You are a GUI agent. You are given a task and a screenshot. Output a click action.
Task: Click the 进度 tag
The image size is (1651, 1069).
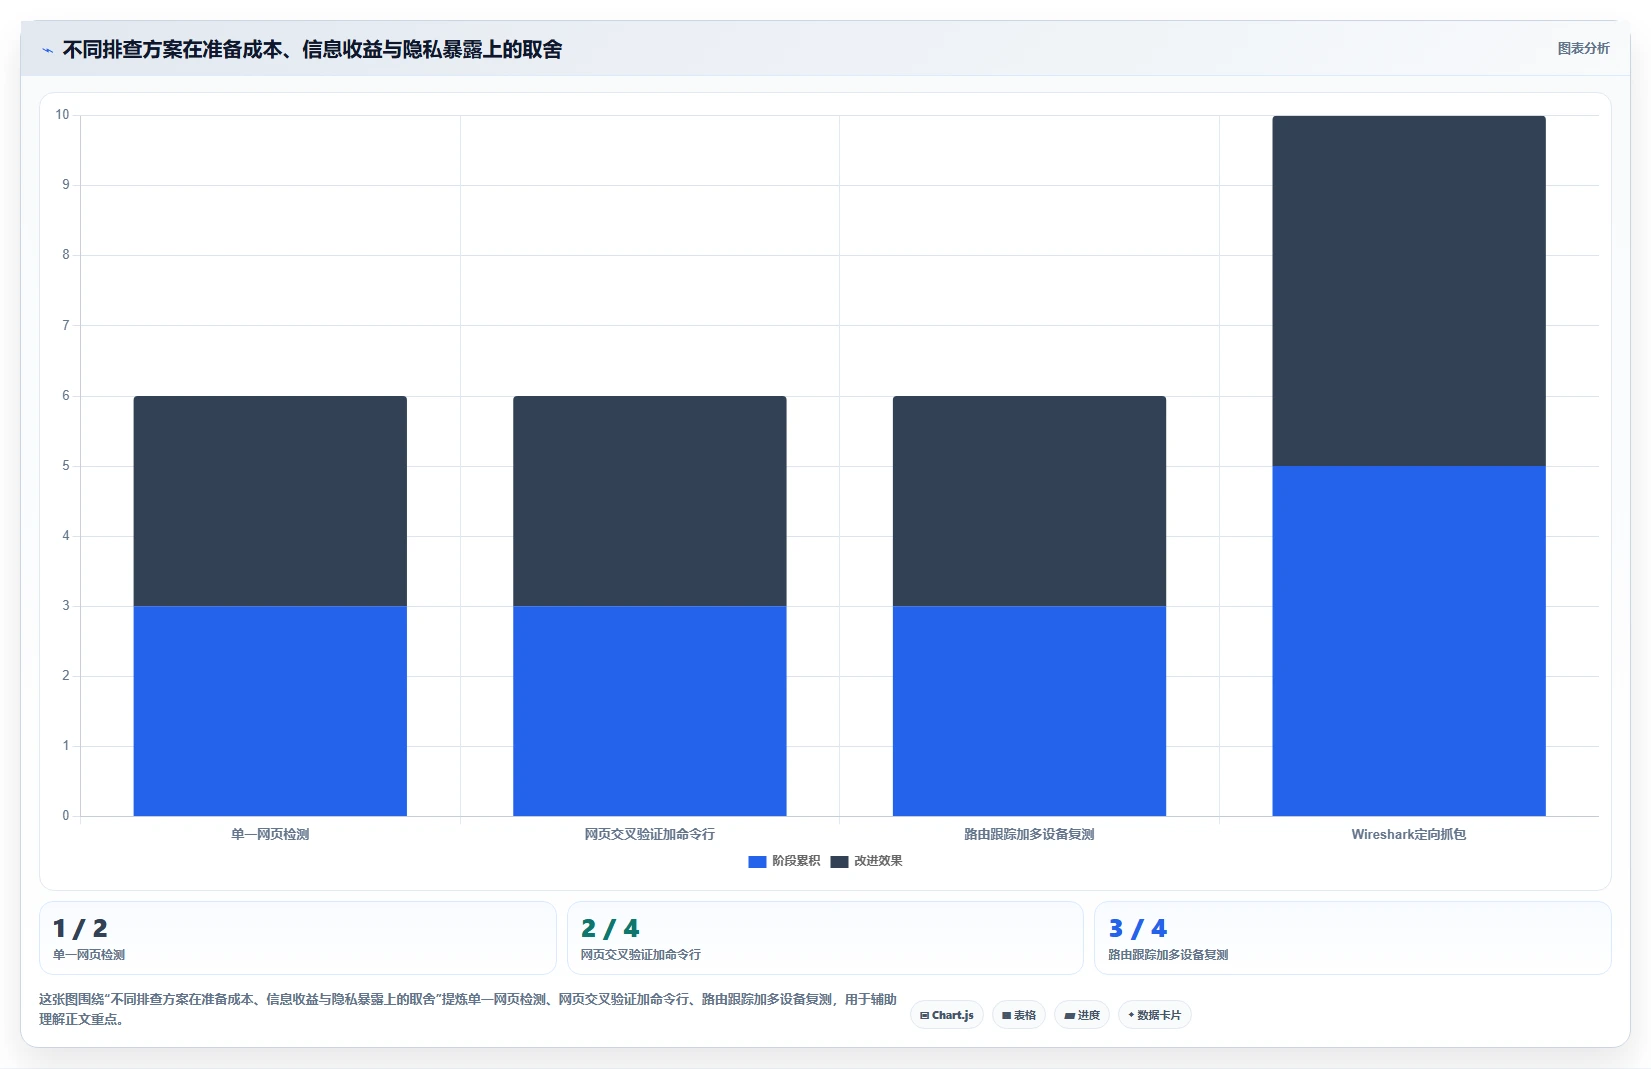coord(1082,1015)
